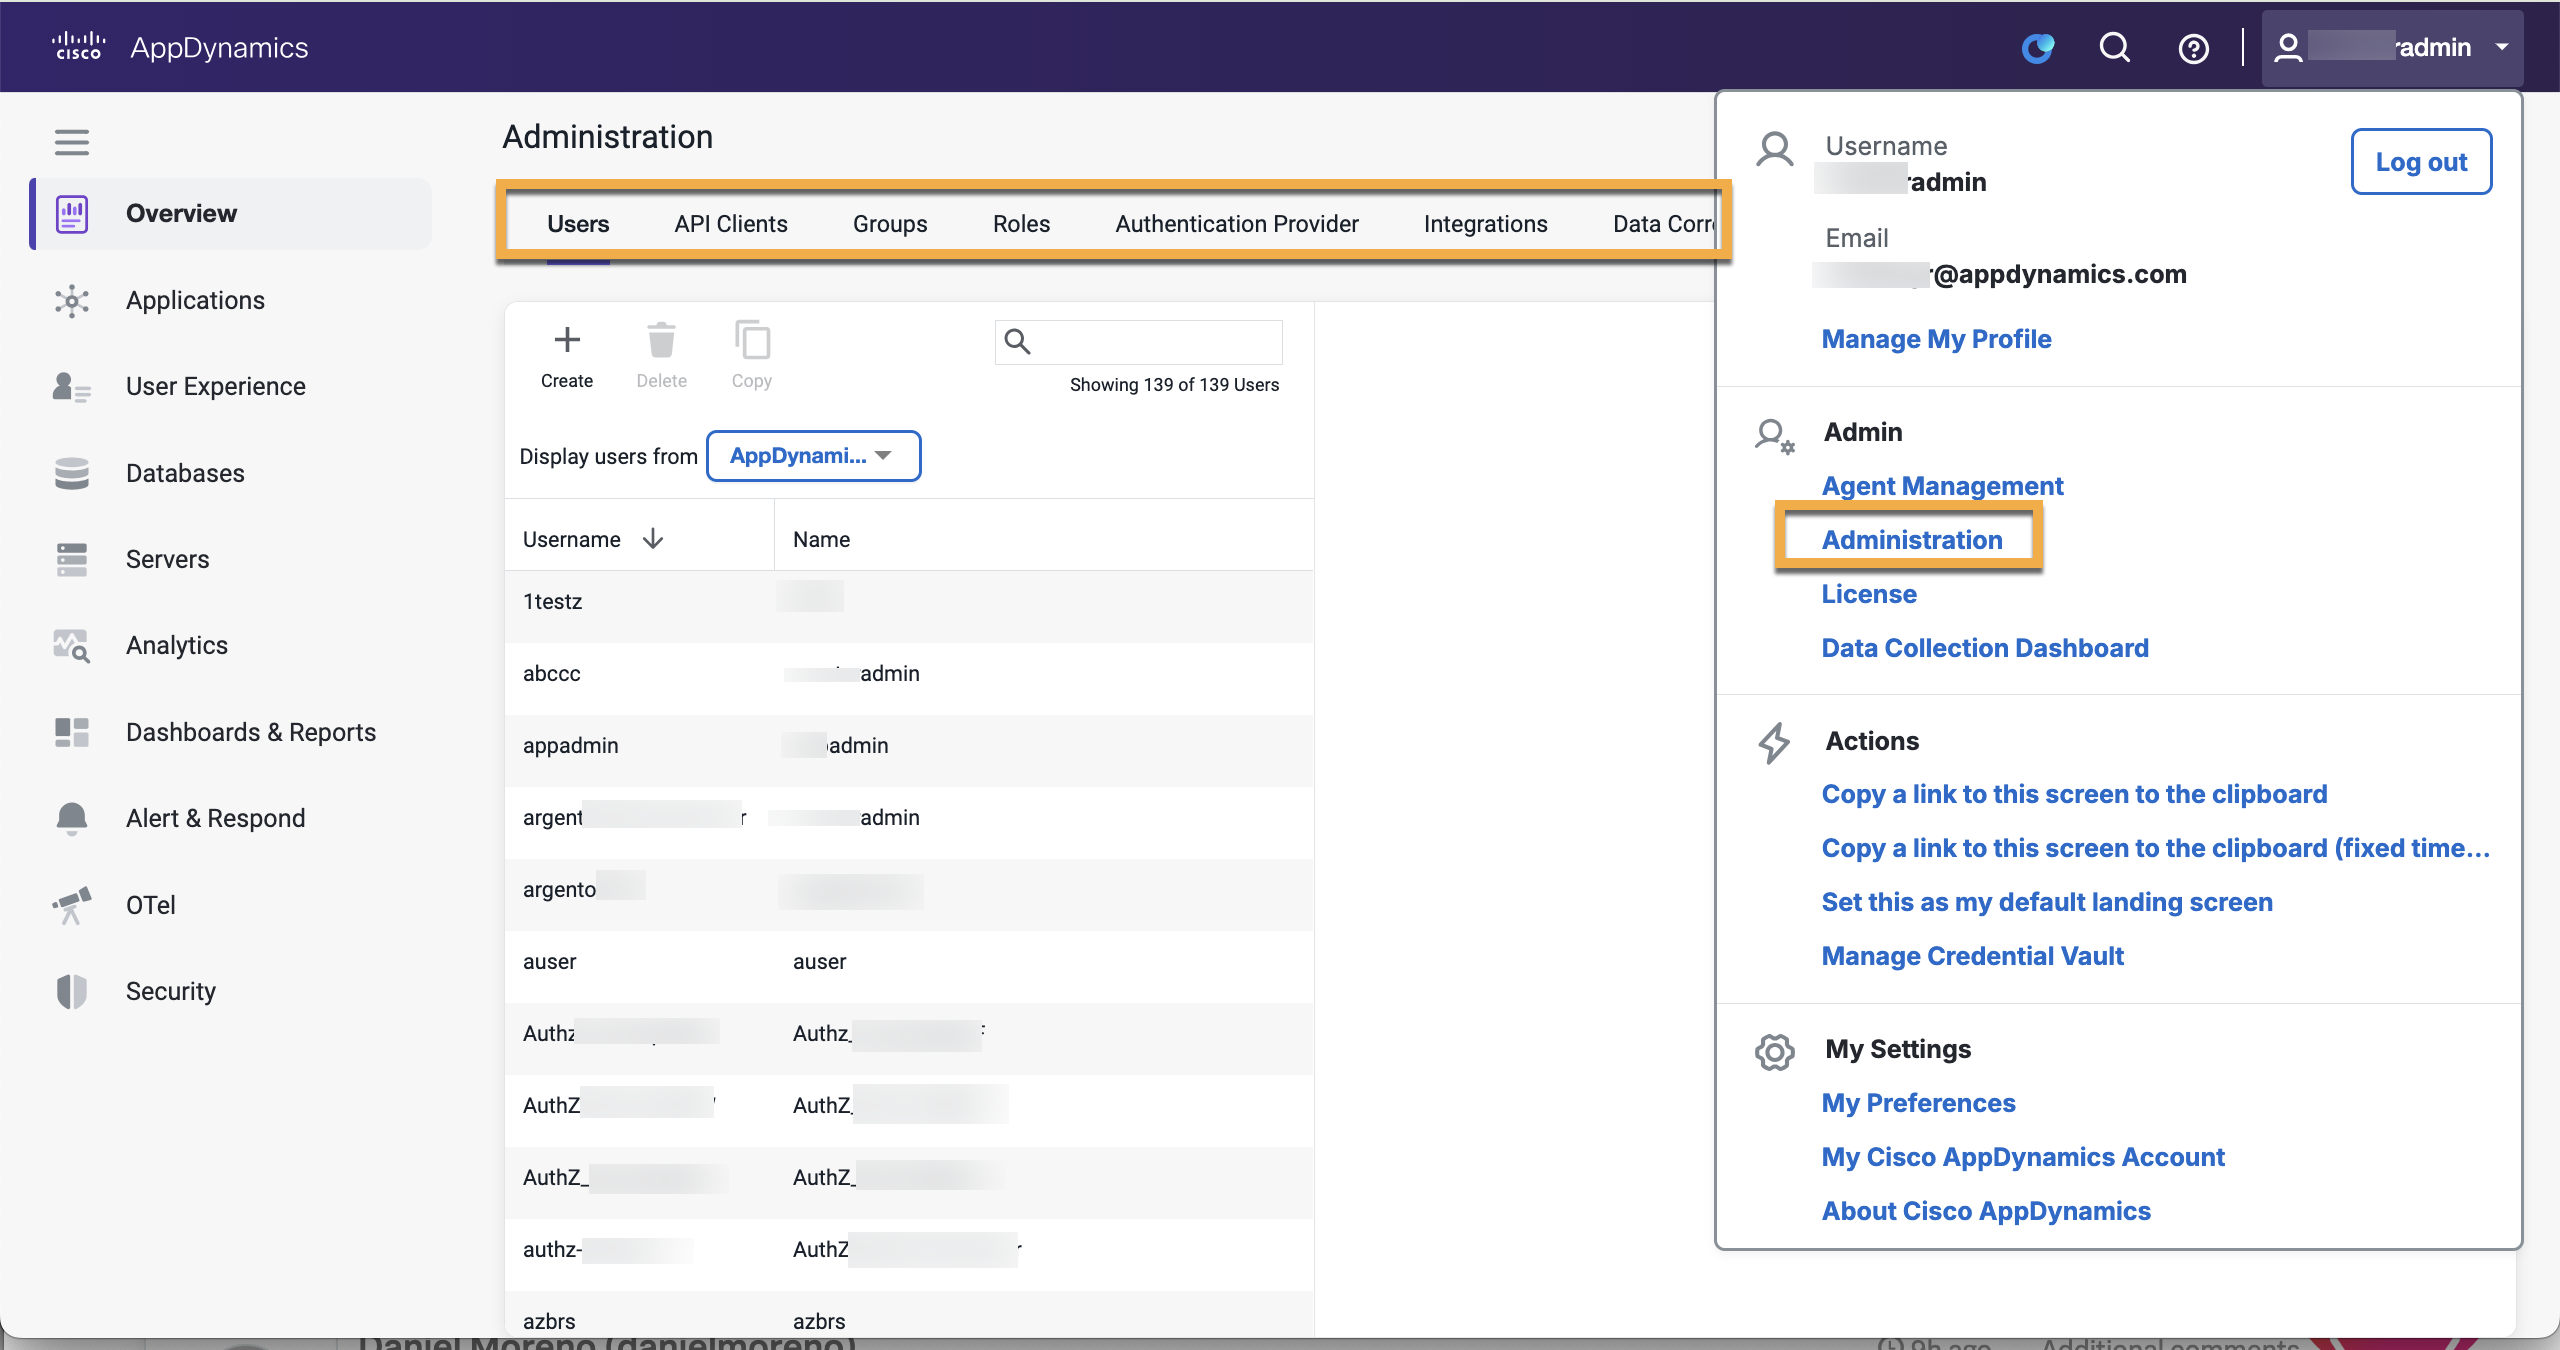Click the OTel telescope icon
The height and width of the screenshot is (1350, 2560).
point(72,905)
